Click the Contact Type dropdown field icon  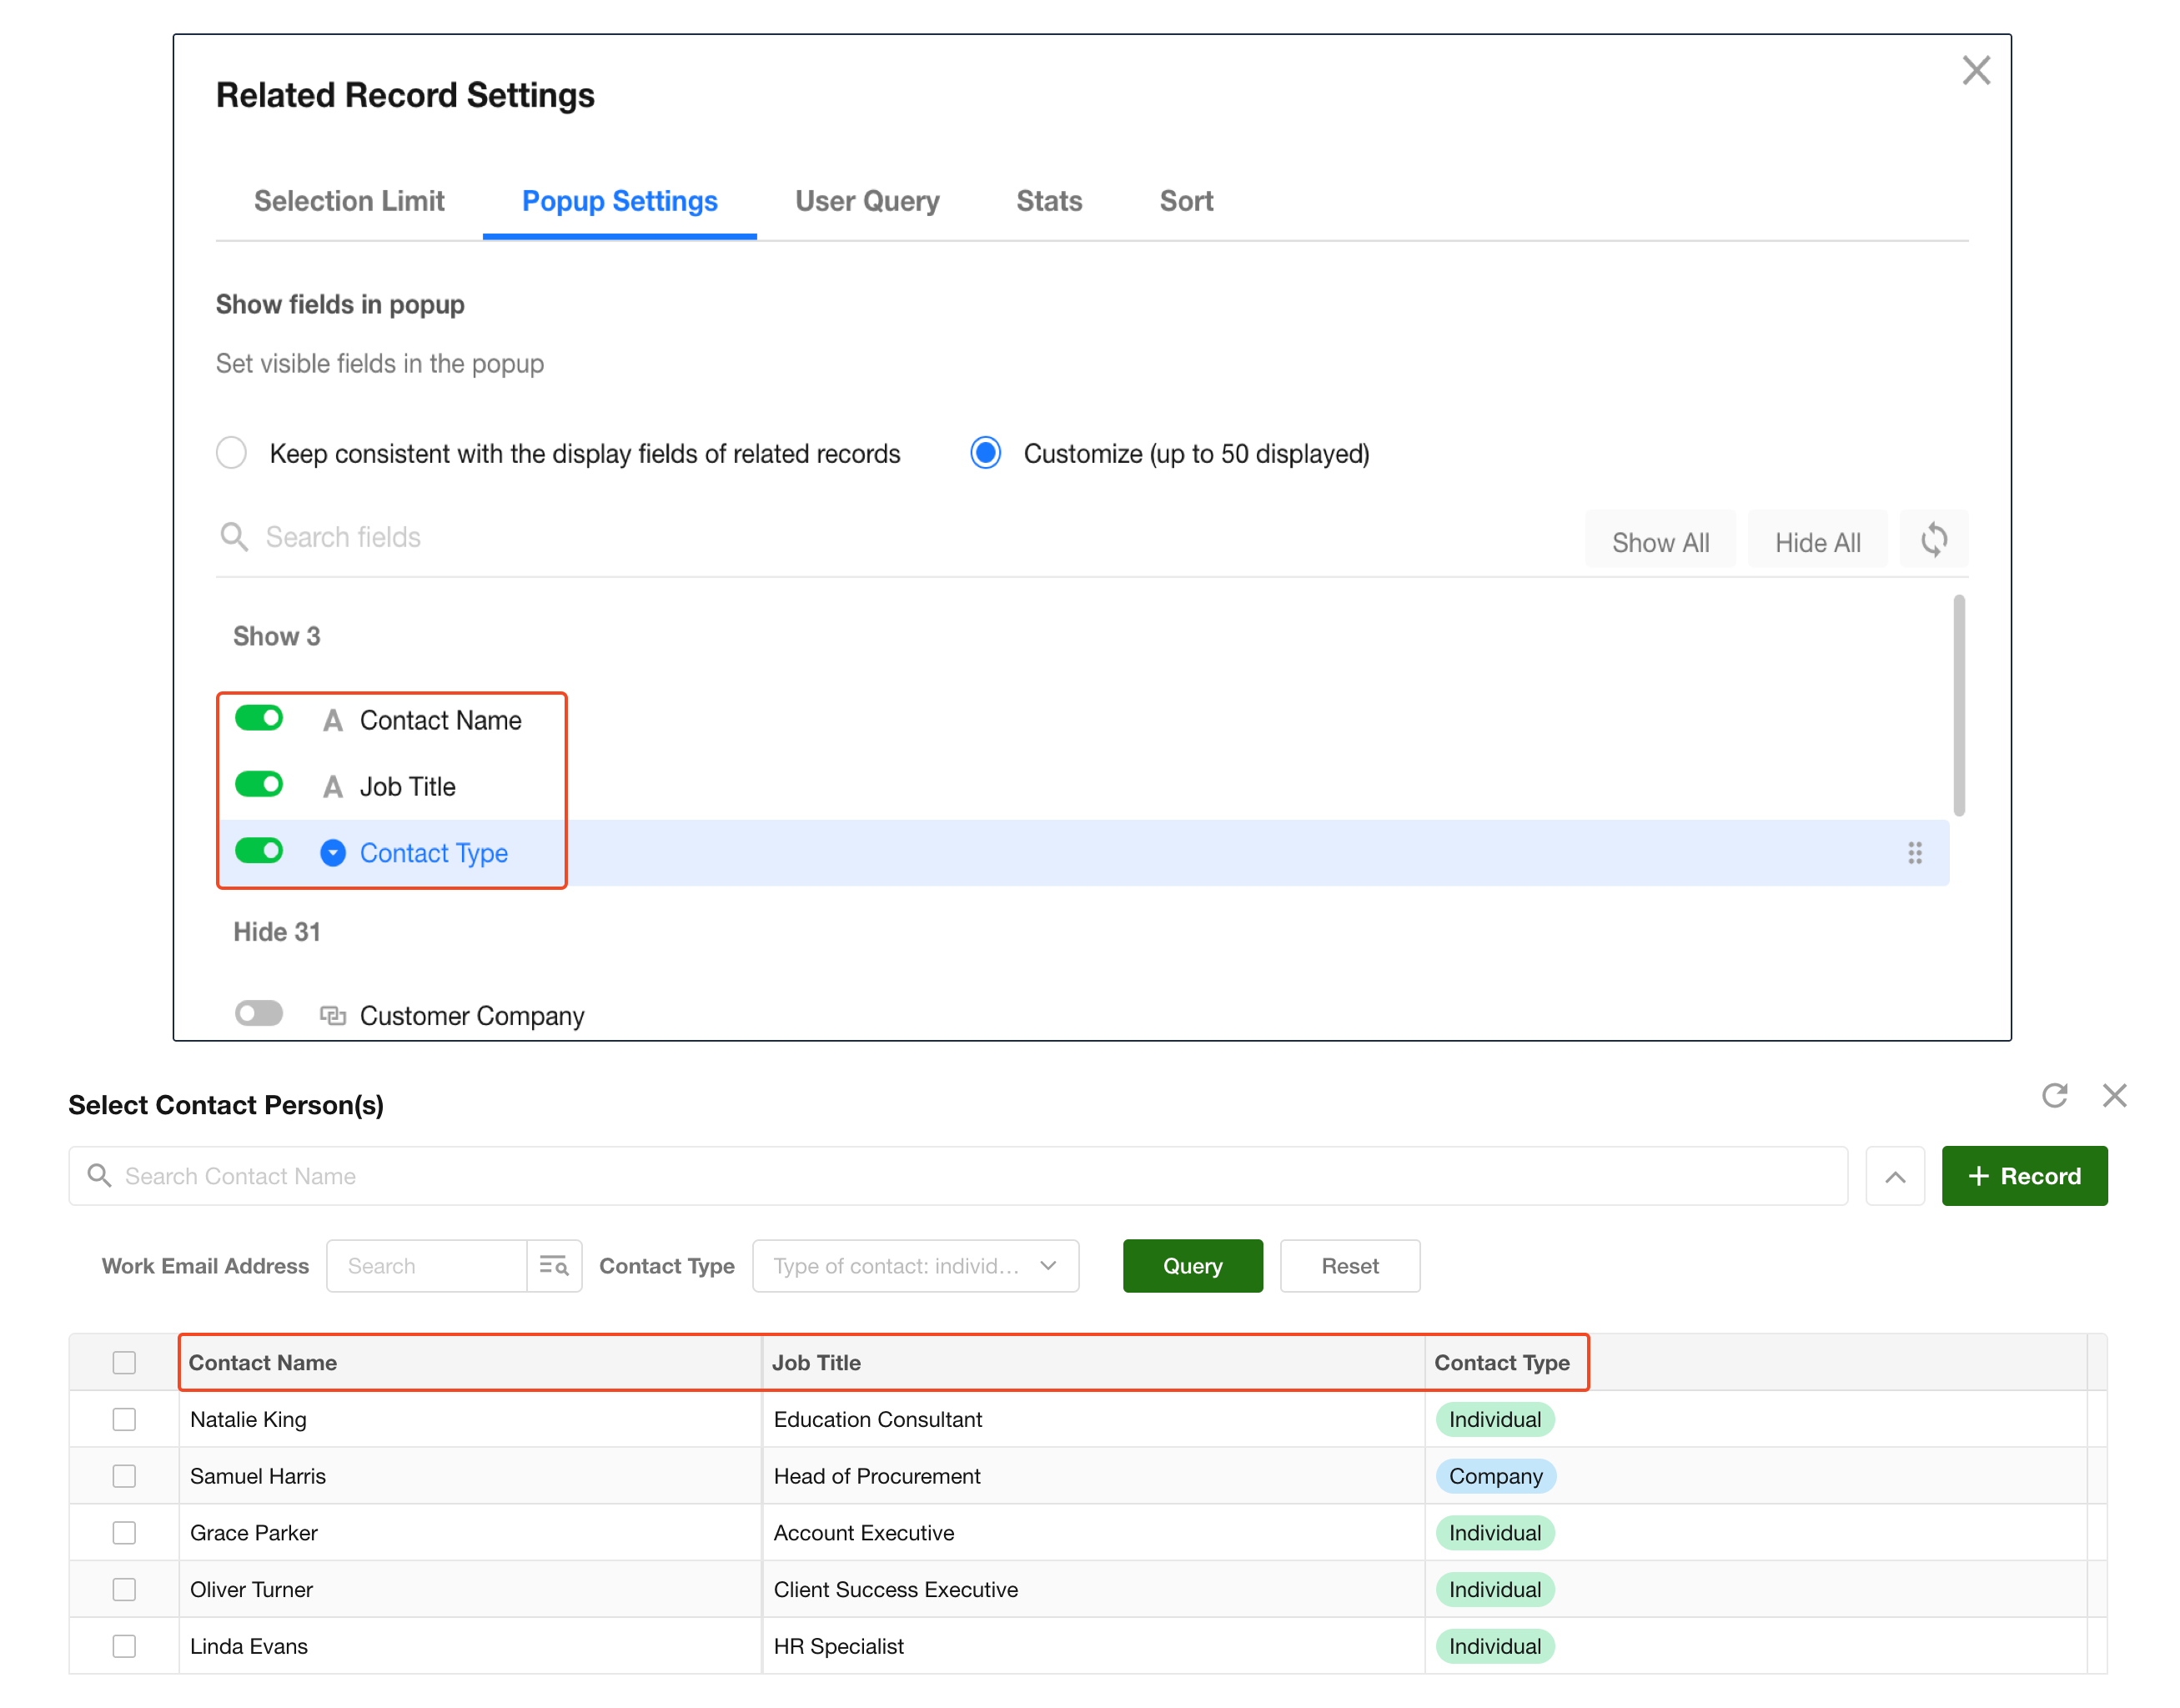point(333,853)
